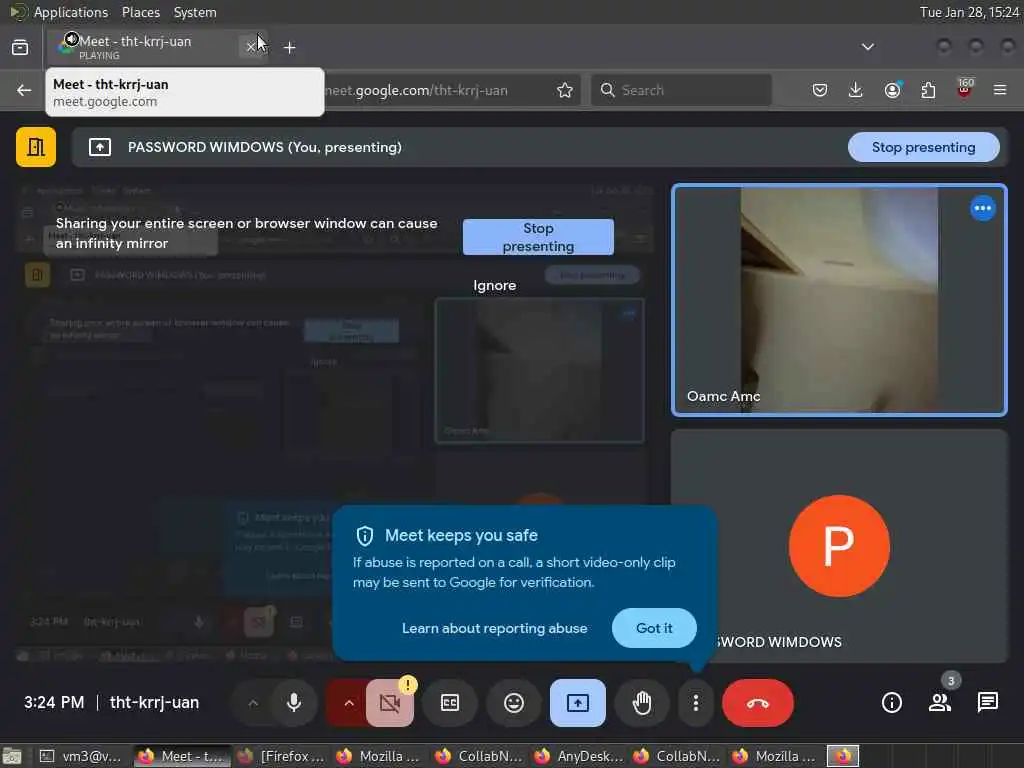Open options on Oamc Amc tile
1024x768 pixels.
click(982, 208)
